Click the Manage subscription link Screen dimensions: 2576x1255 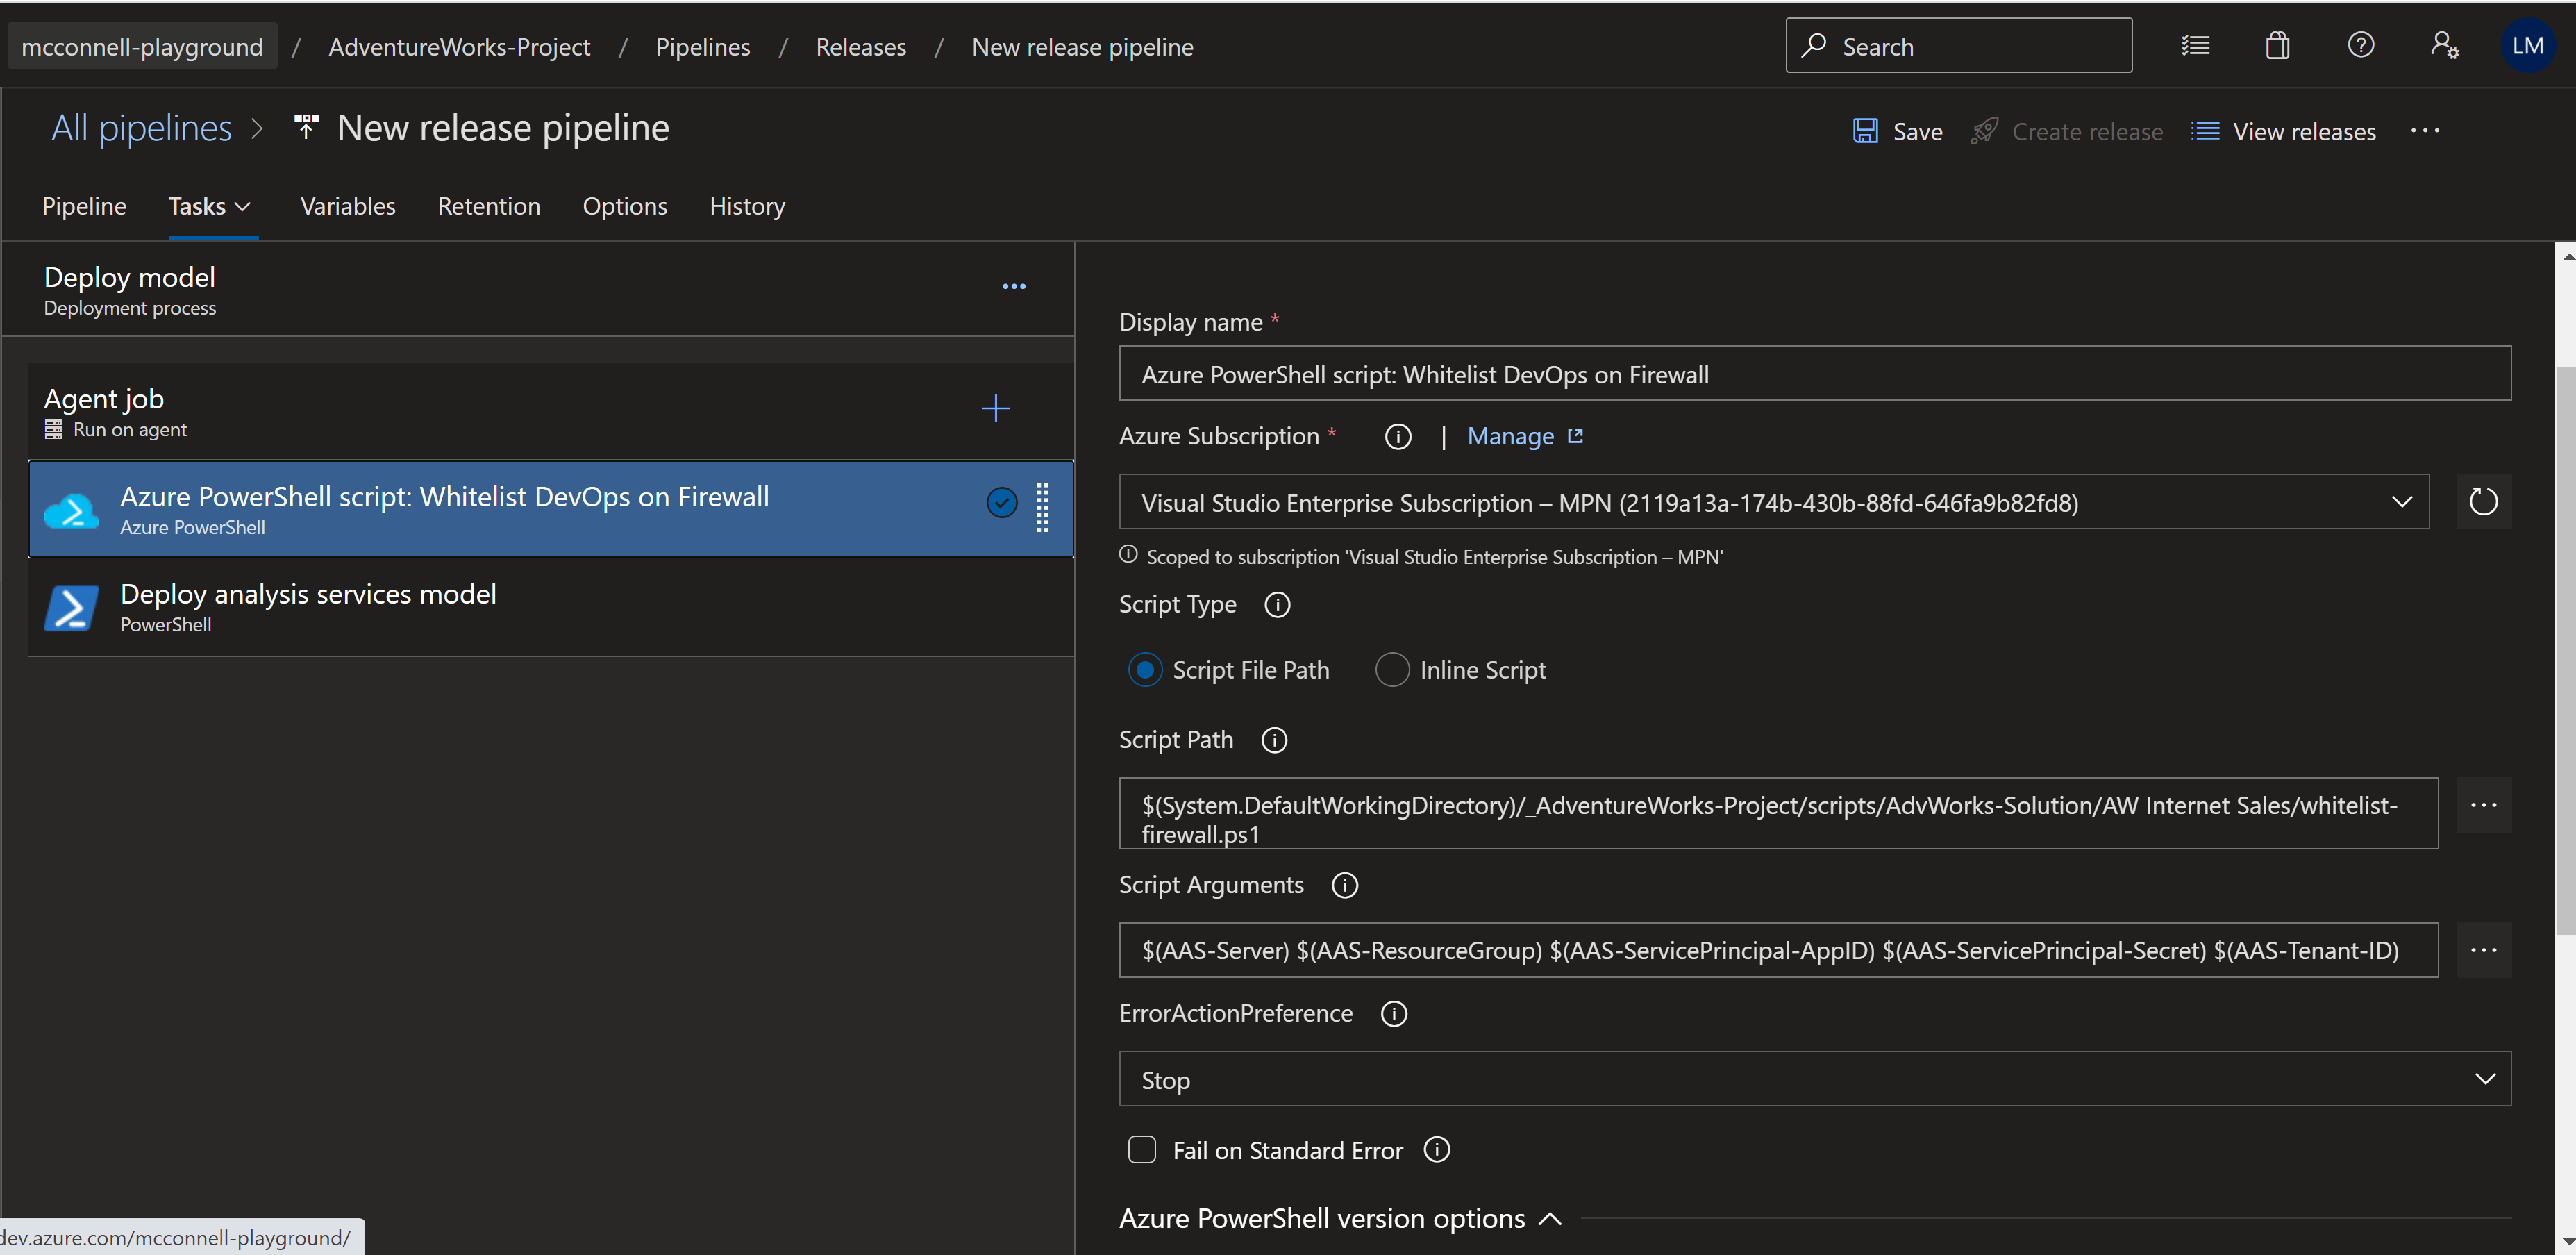[x=1510, y=437]
